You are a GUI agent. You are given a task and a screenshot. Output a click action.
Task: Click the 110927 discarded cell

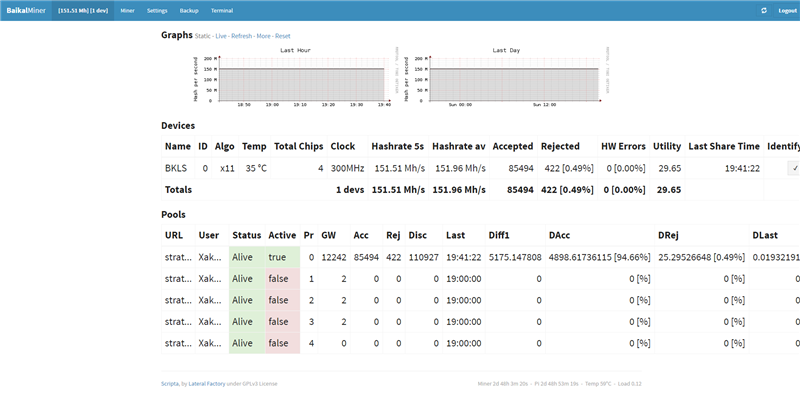tap(423, 257)
